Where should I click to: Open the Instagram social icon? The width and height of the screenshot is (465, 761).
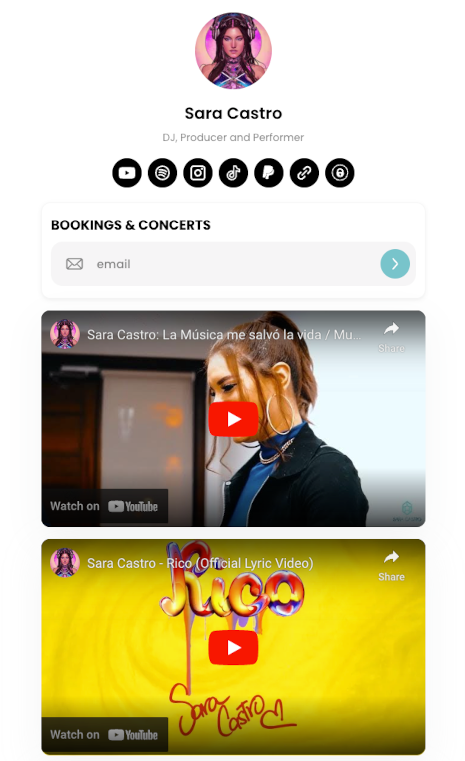(198, 173)
